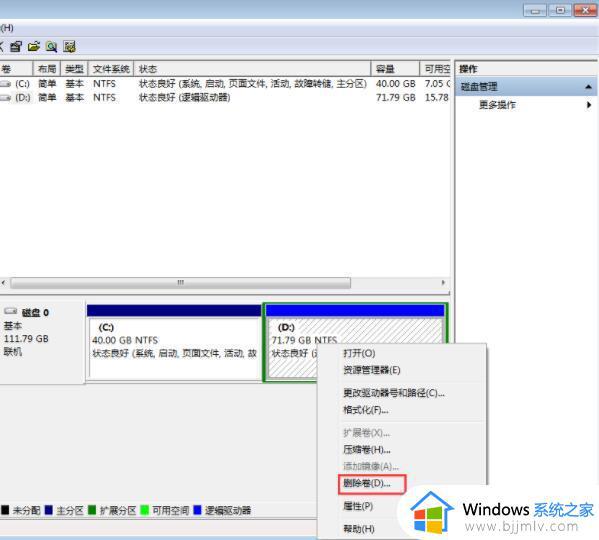Click the 71.79 GB capacity cell
This screenshot has height=540, width=599.
[x=395, y=98]
